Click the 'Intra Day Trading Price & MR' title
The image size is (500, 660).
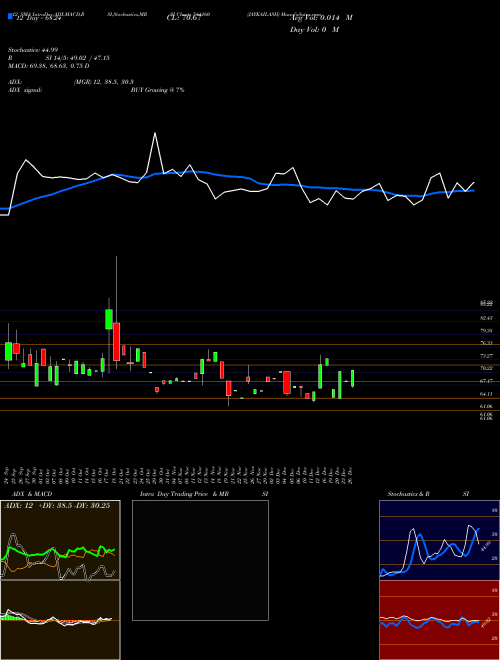coord(184,494)
